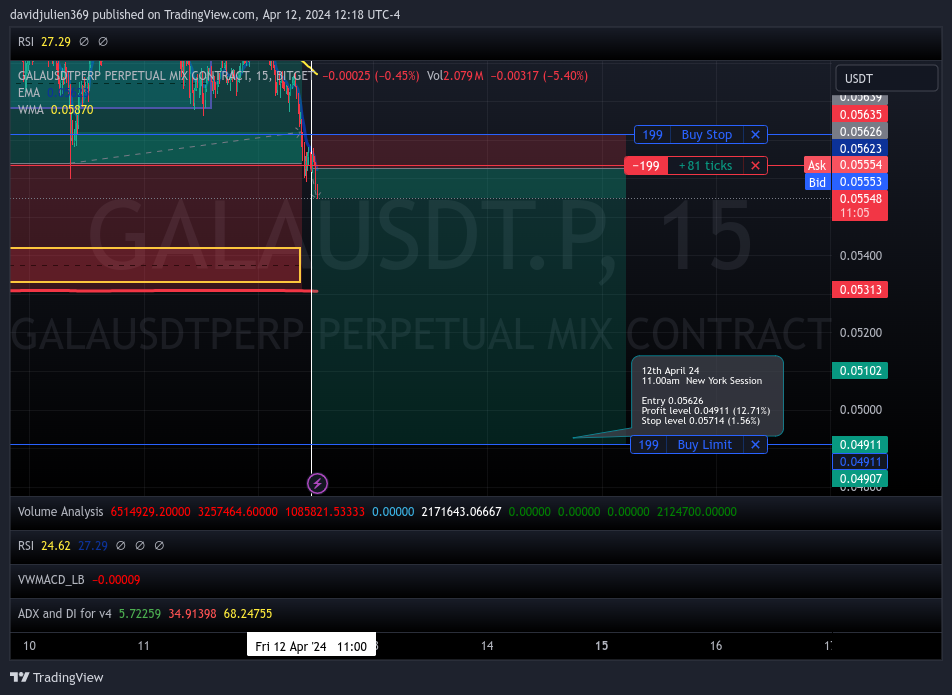
Task: Click the first ∅ symbol after top RSI 27.29
Action: pos(84,42)
